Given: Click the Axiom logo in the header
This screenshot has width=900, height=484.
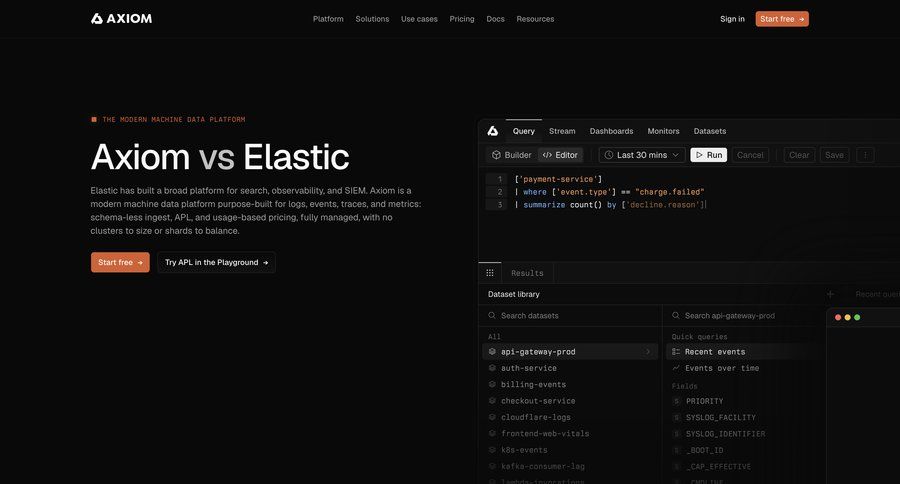Looking at the screenshot, I should (x=121, y=19).
